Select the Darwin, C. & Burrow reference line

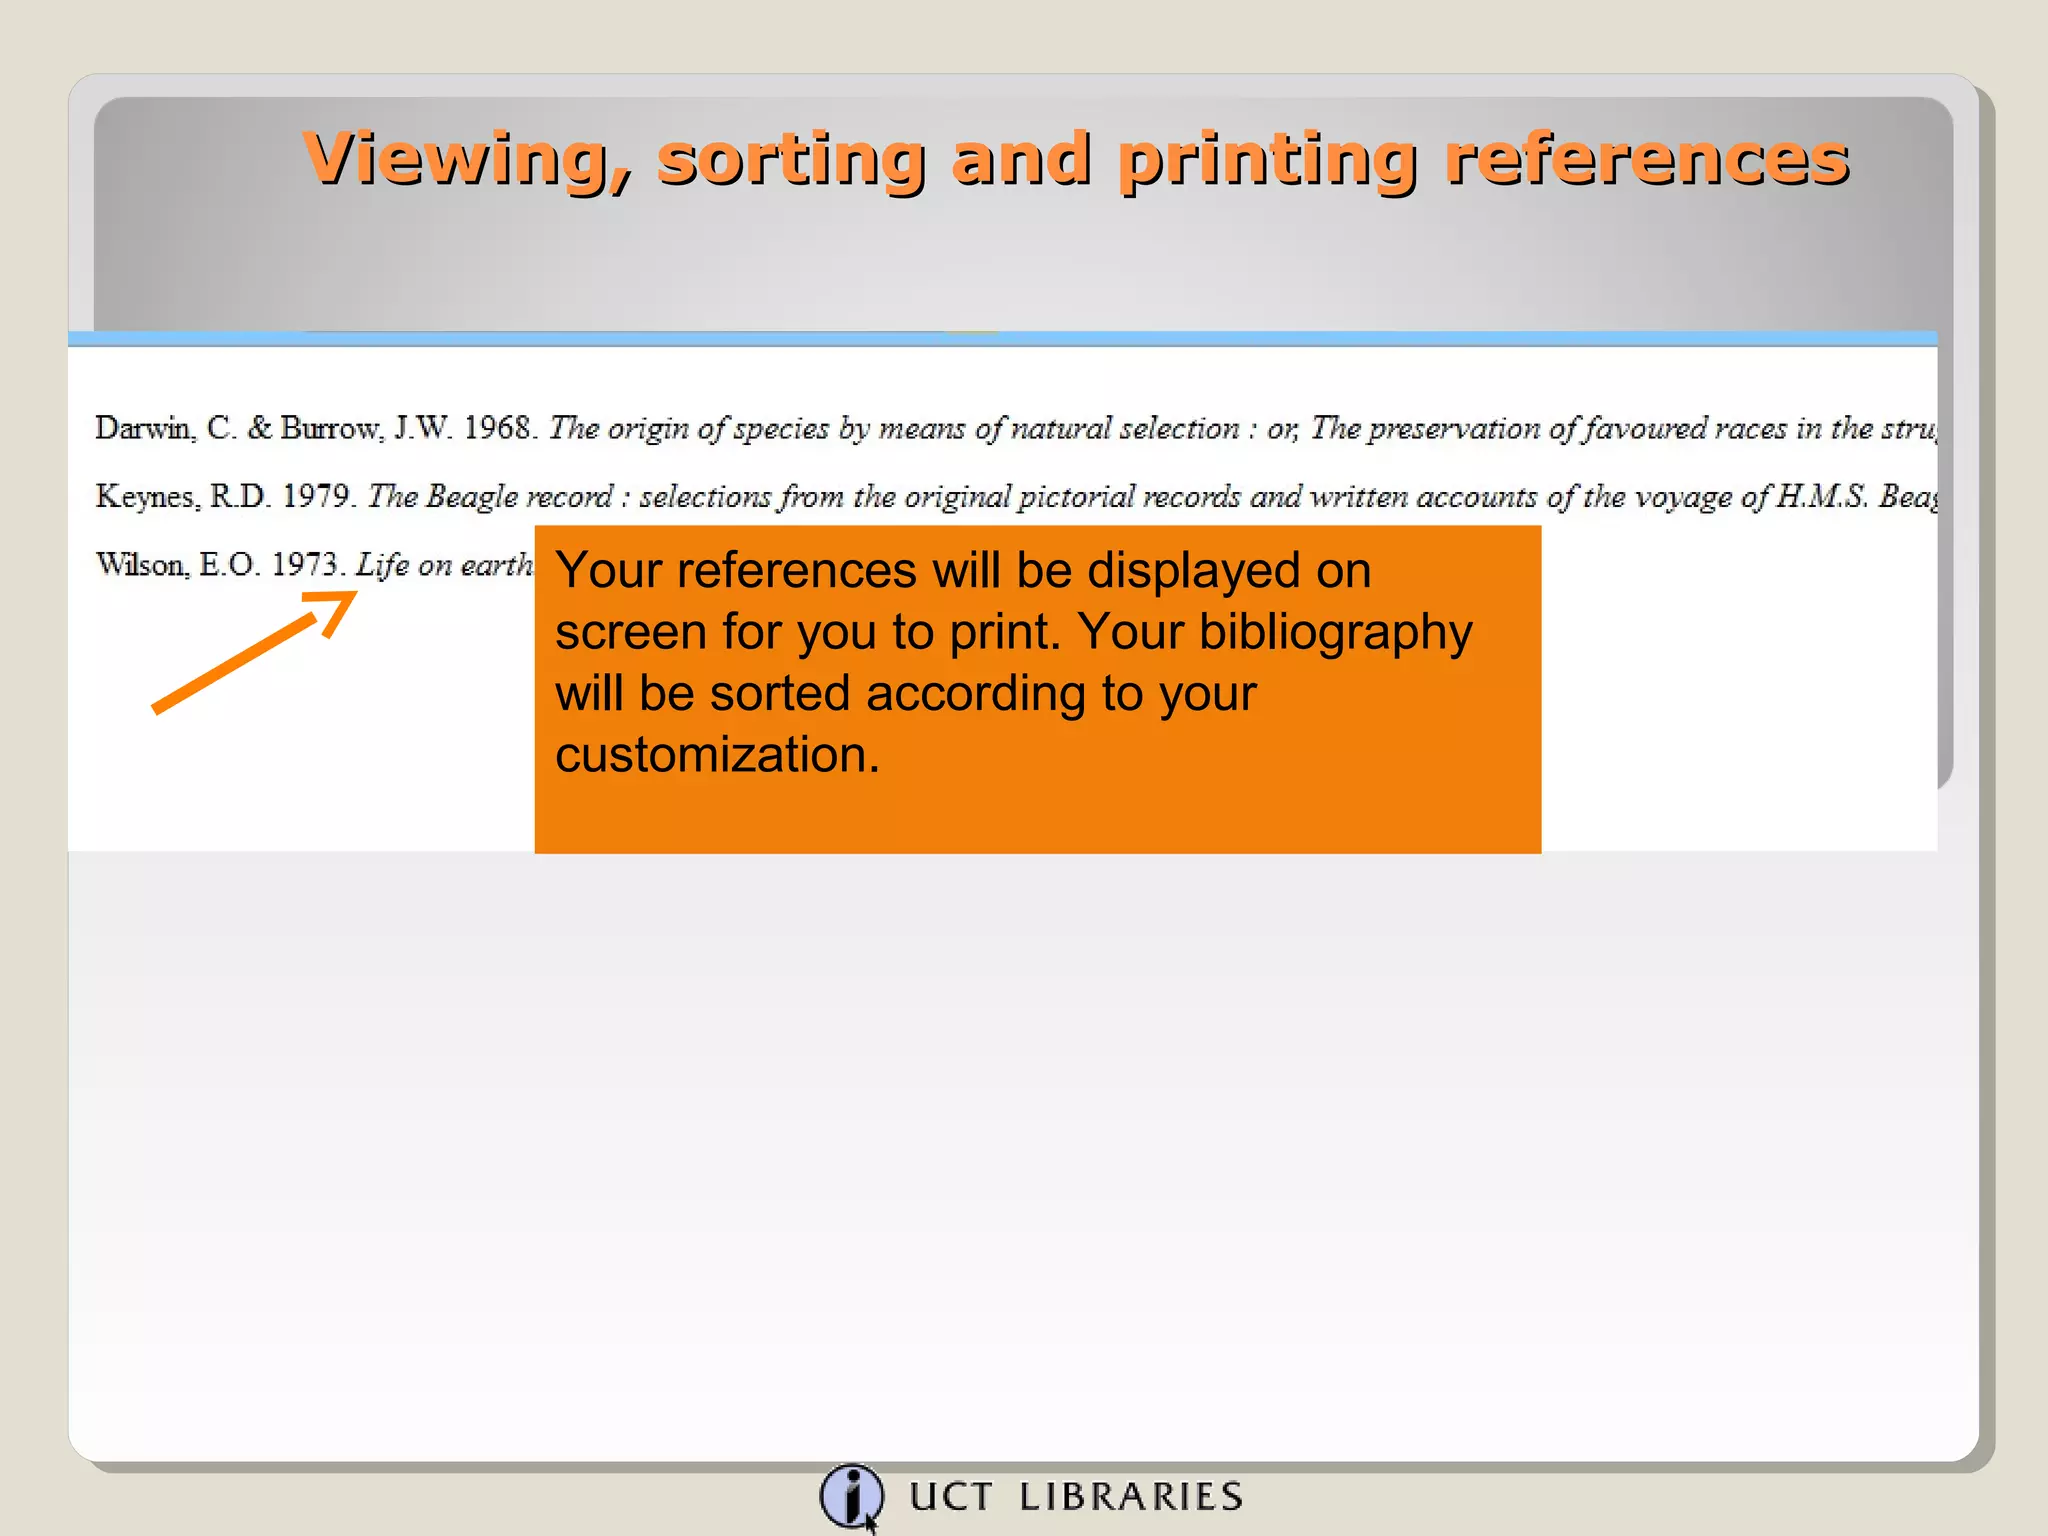coord(1016,428)
